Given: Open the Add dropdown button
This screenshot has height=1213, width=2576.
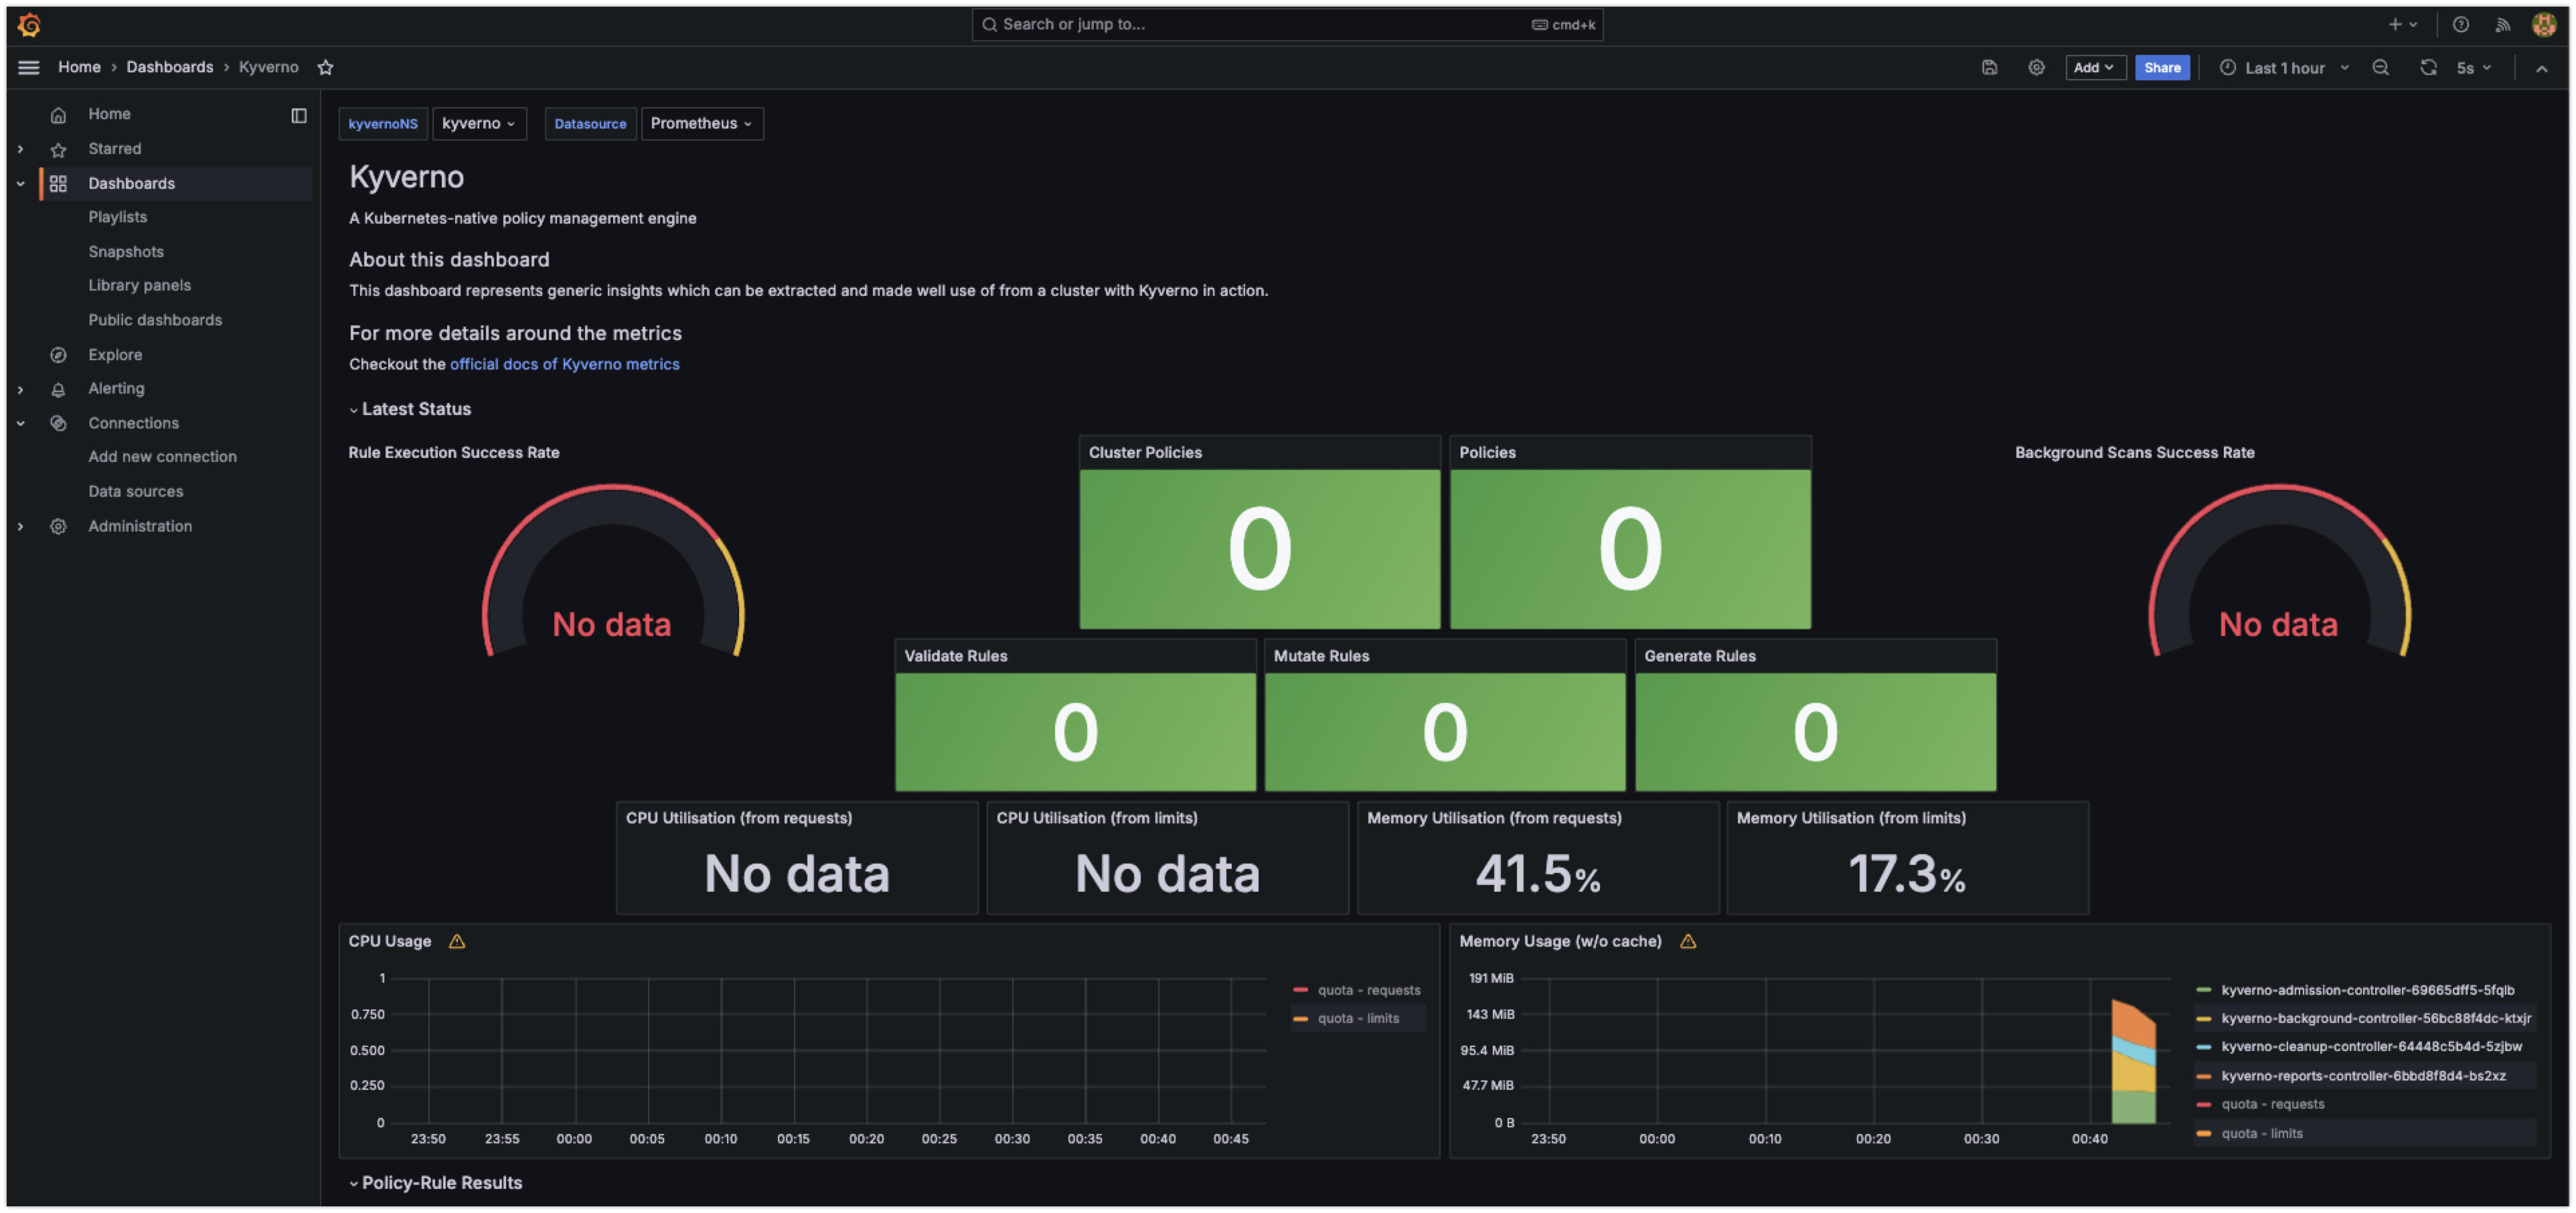Looking at the screenshot, I should (2095, 67).
